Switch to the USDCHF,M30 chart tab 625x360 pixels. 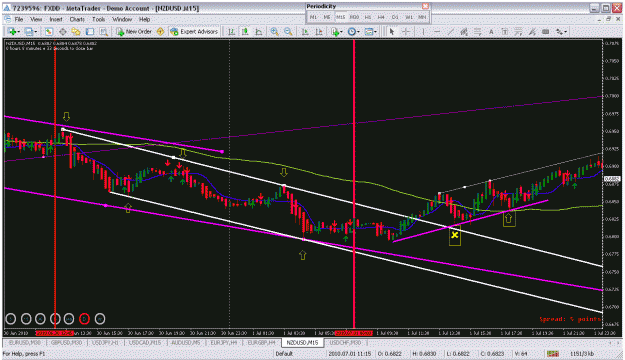tap(345, 342)
